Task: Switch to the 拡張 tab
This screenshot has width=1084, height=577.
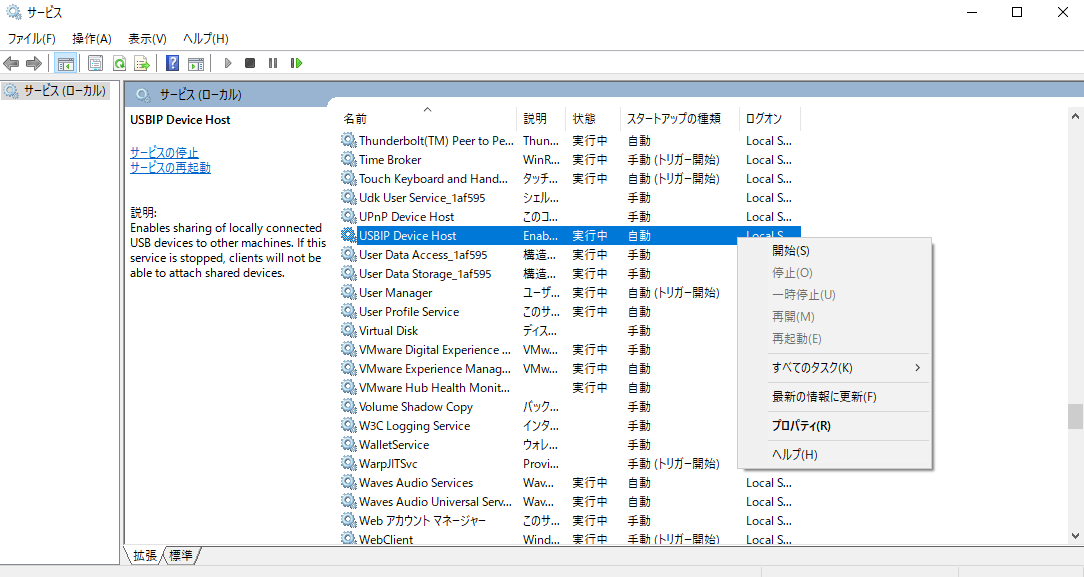Action: (x=144, y=555)
